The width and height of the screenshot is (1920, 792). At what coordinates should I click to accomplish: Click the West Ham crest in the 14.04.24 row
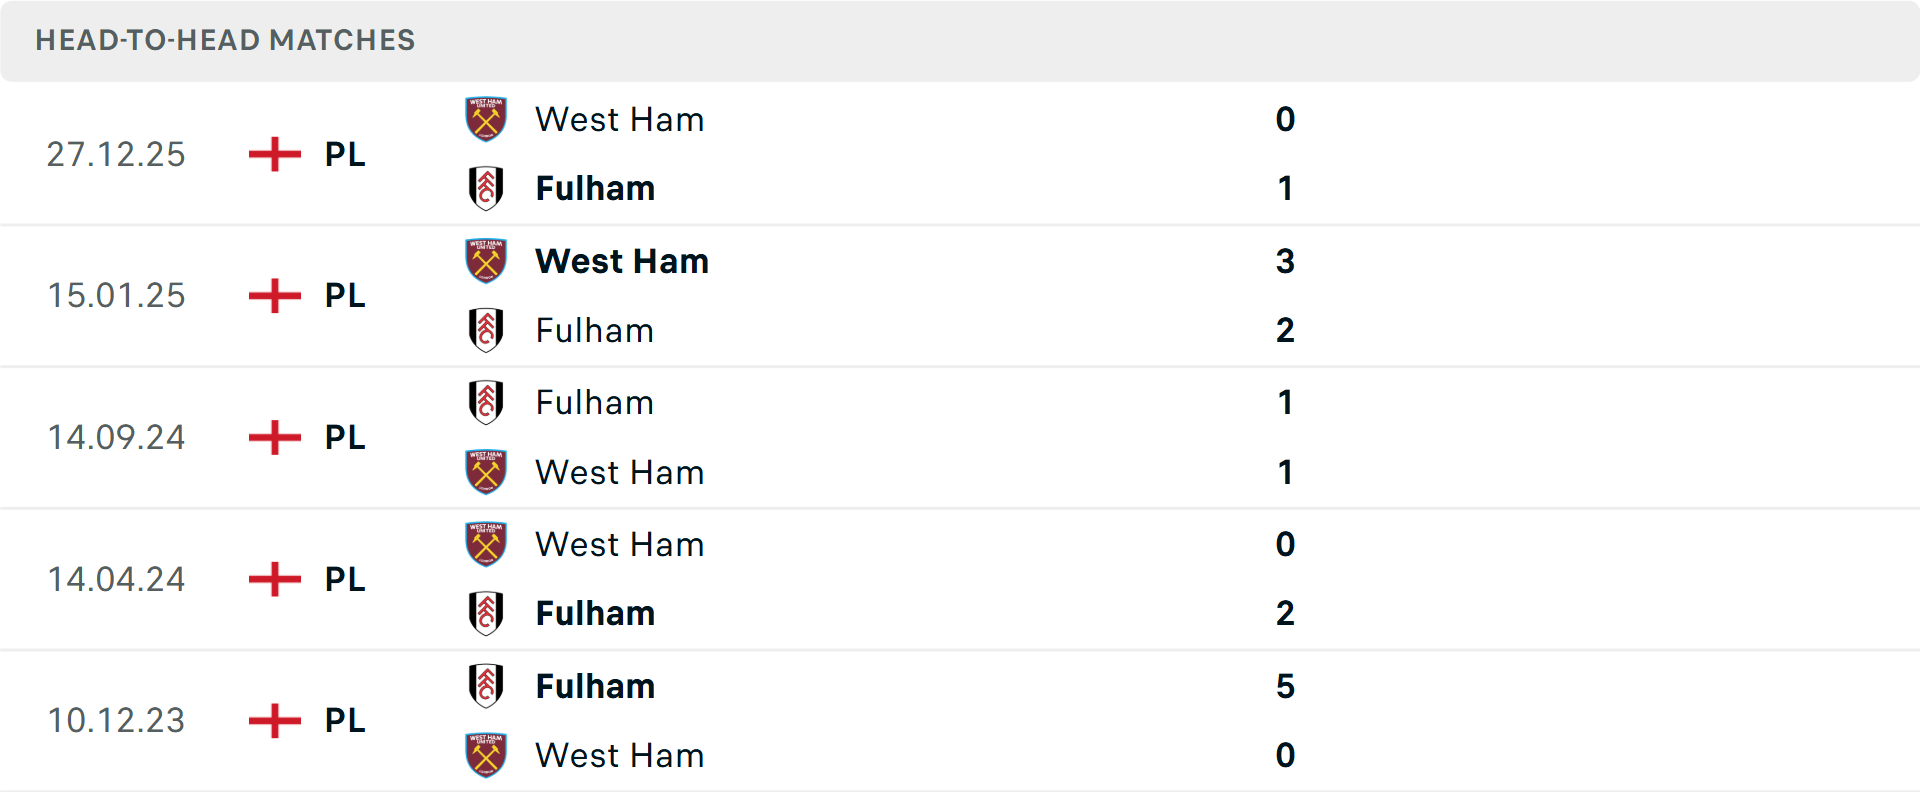coord(487,544)
